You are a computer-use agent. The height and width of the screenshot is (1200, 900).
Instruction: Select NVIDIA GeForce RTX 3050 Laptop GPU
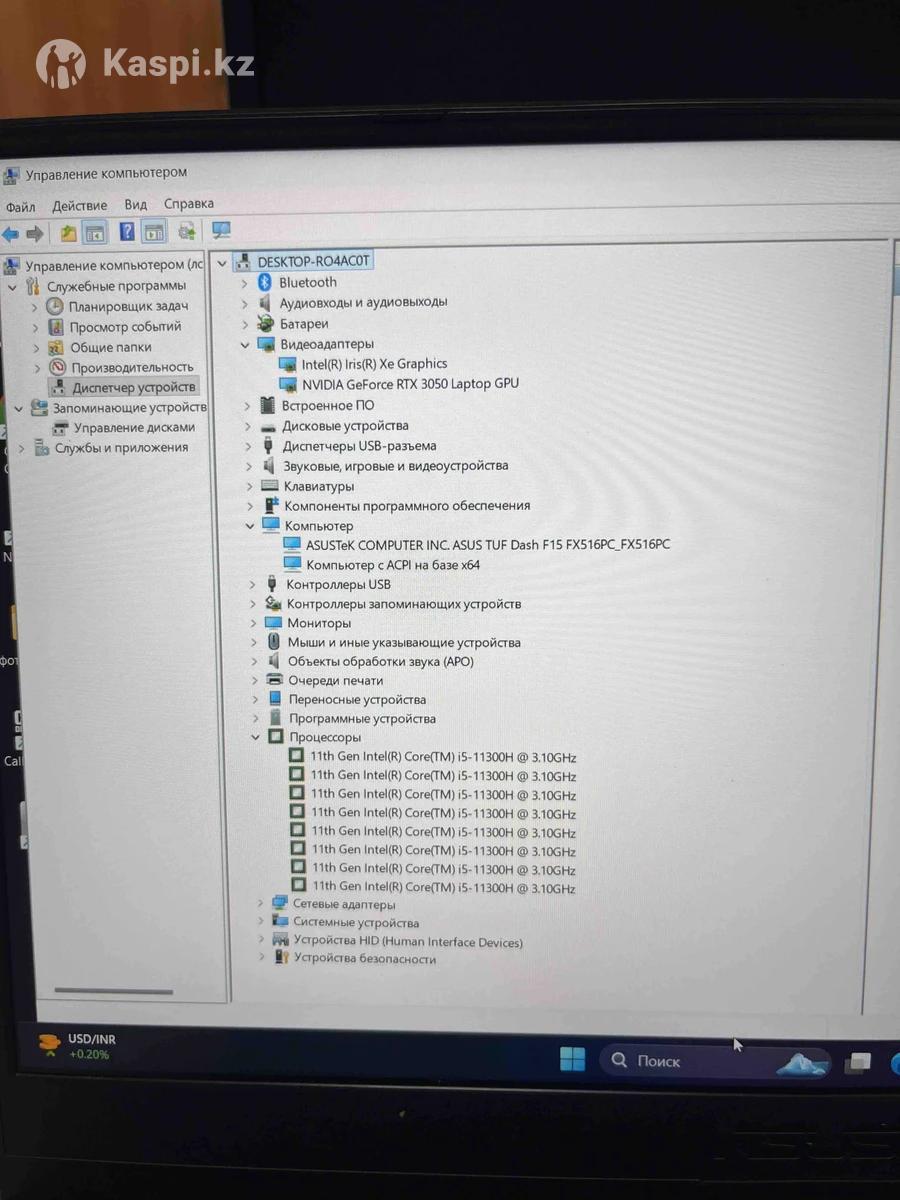[x=410, y=384]
